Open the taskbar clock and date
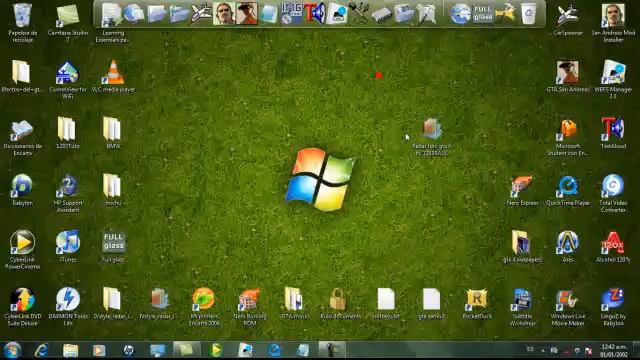 click(x=613, y=351)
